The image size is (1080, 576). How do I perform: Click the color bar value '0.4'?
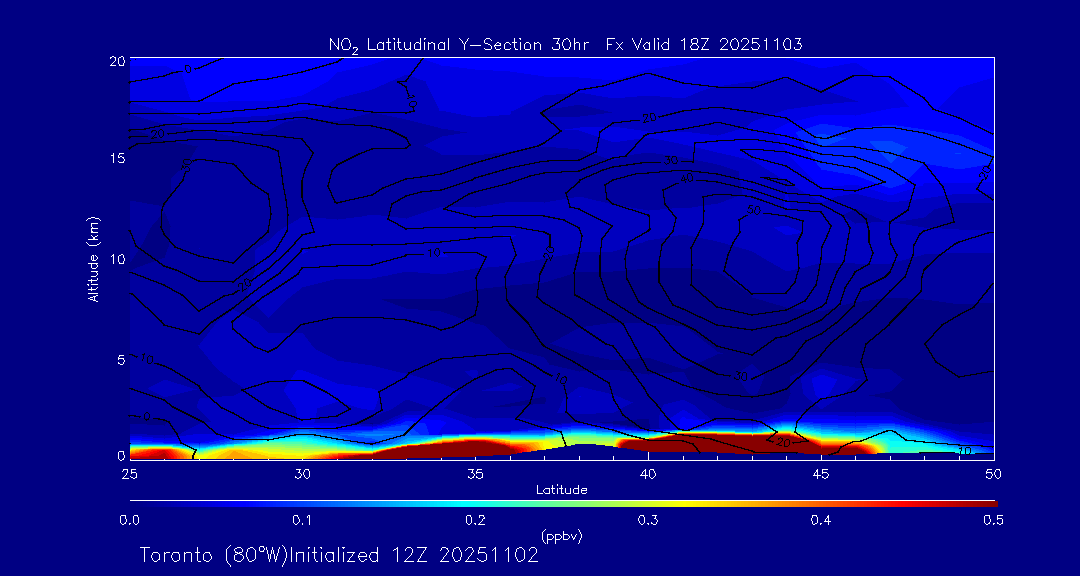coord(820,522)
